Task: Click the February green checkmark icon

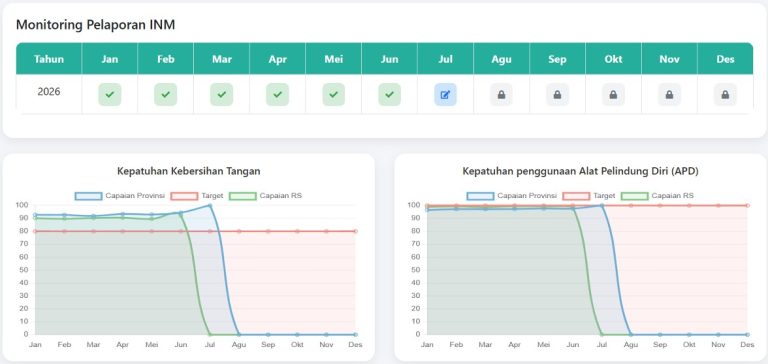Action: (x=166, y=95)
